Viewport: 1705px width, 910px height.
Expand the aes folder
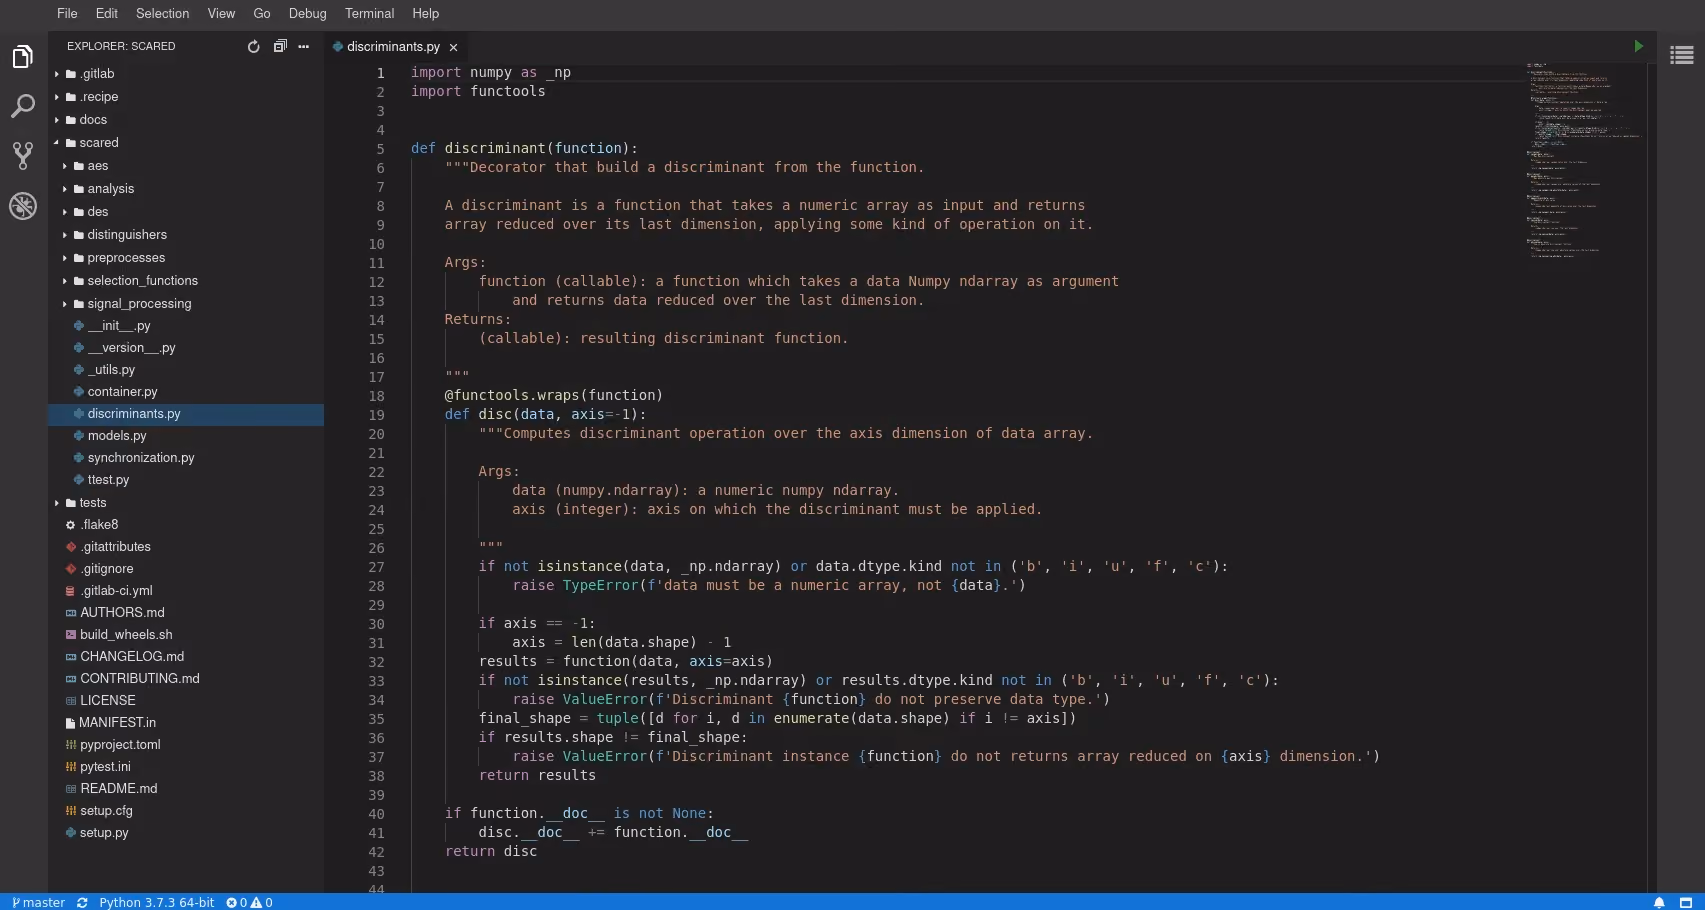(x=186, y=166)
